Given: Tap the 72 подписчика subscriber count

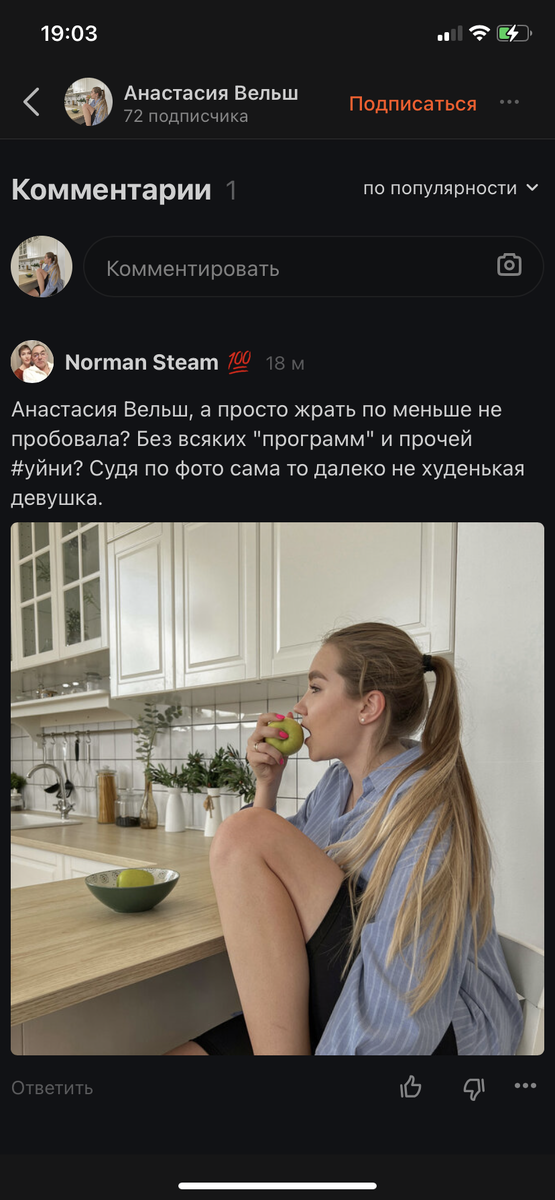Looking at the screenshot, I should [x=186, y=116].
